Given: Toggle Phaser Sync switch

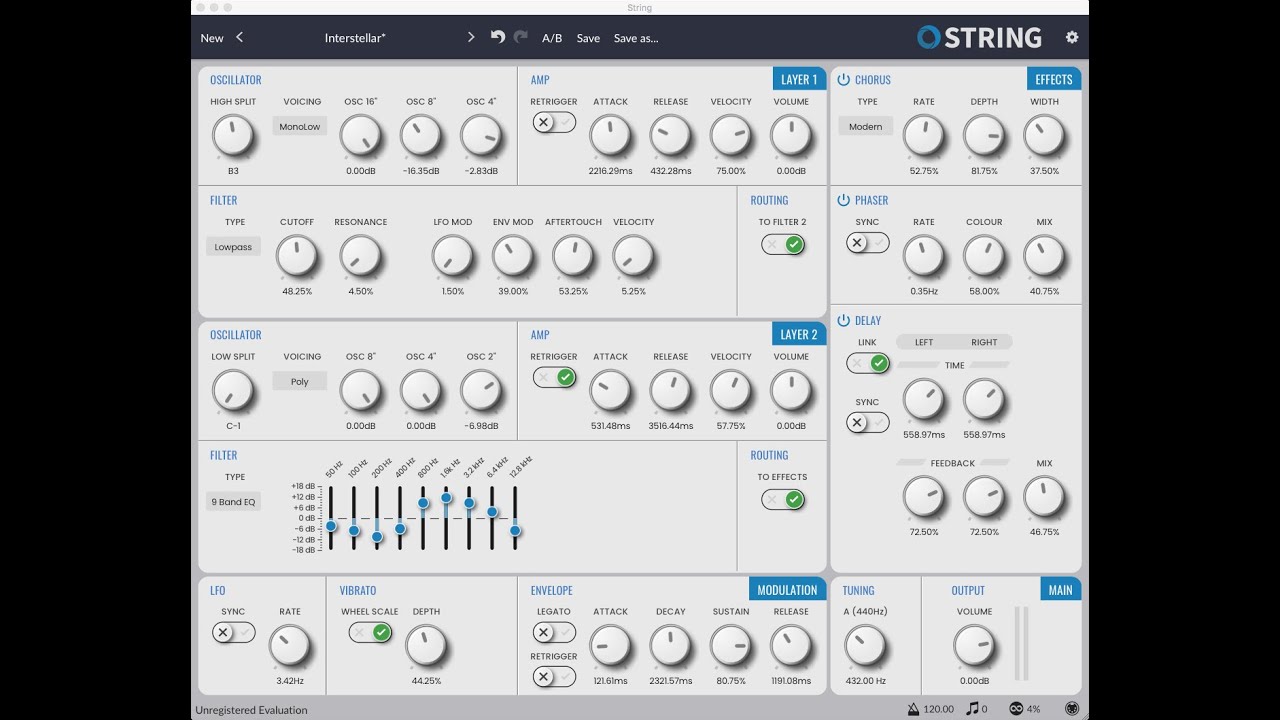Looking at the screenshot, I should click(867, 243).
